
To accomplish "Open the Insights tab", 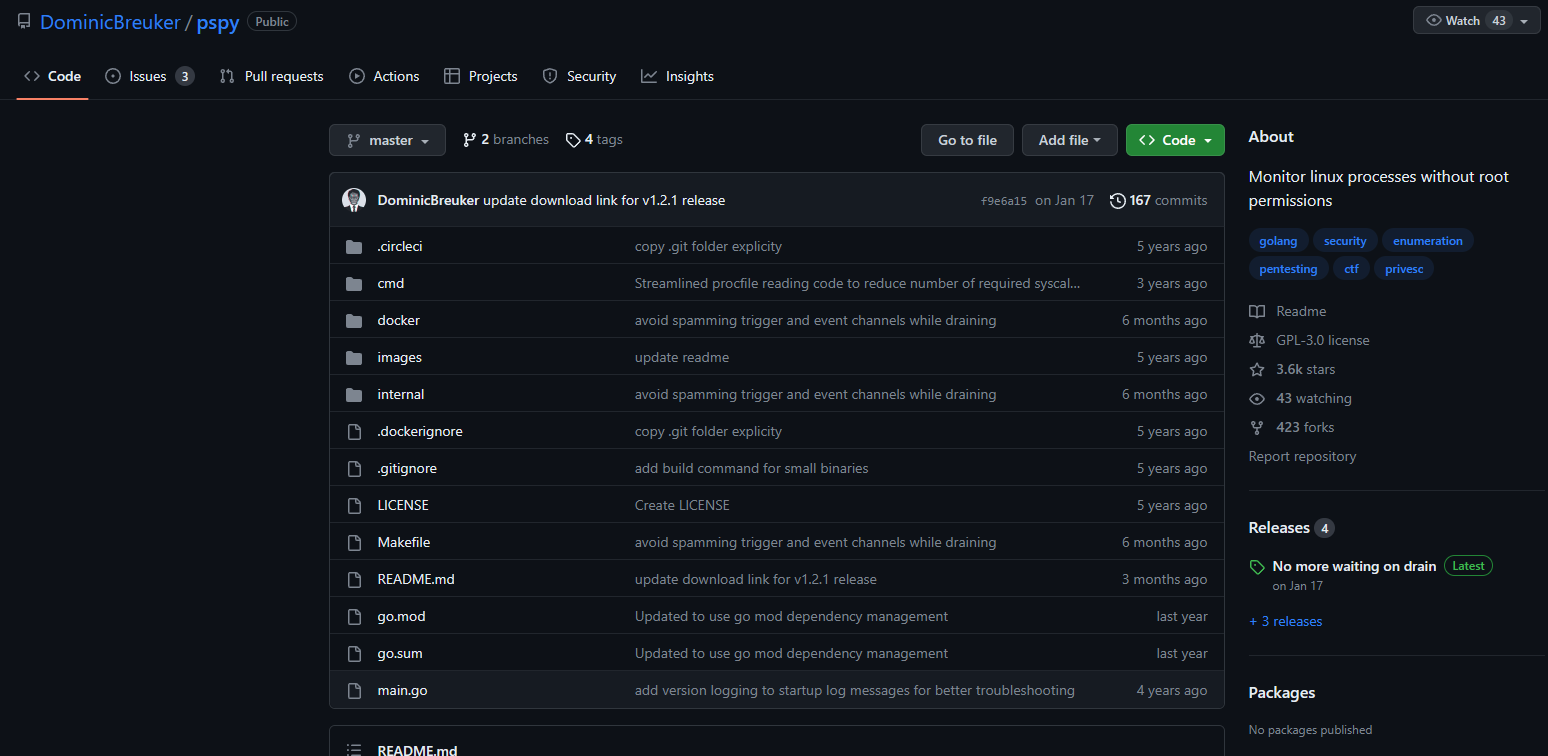I will (677, 76).
